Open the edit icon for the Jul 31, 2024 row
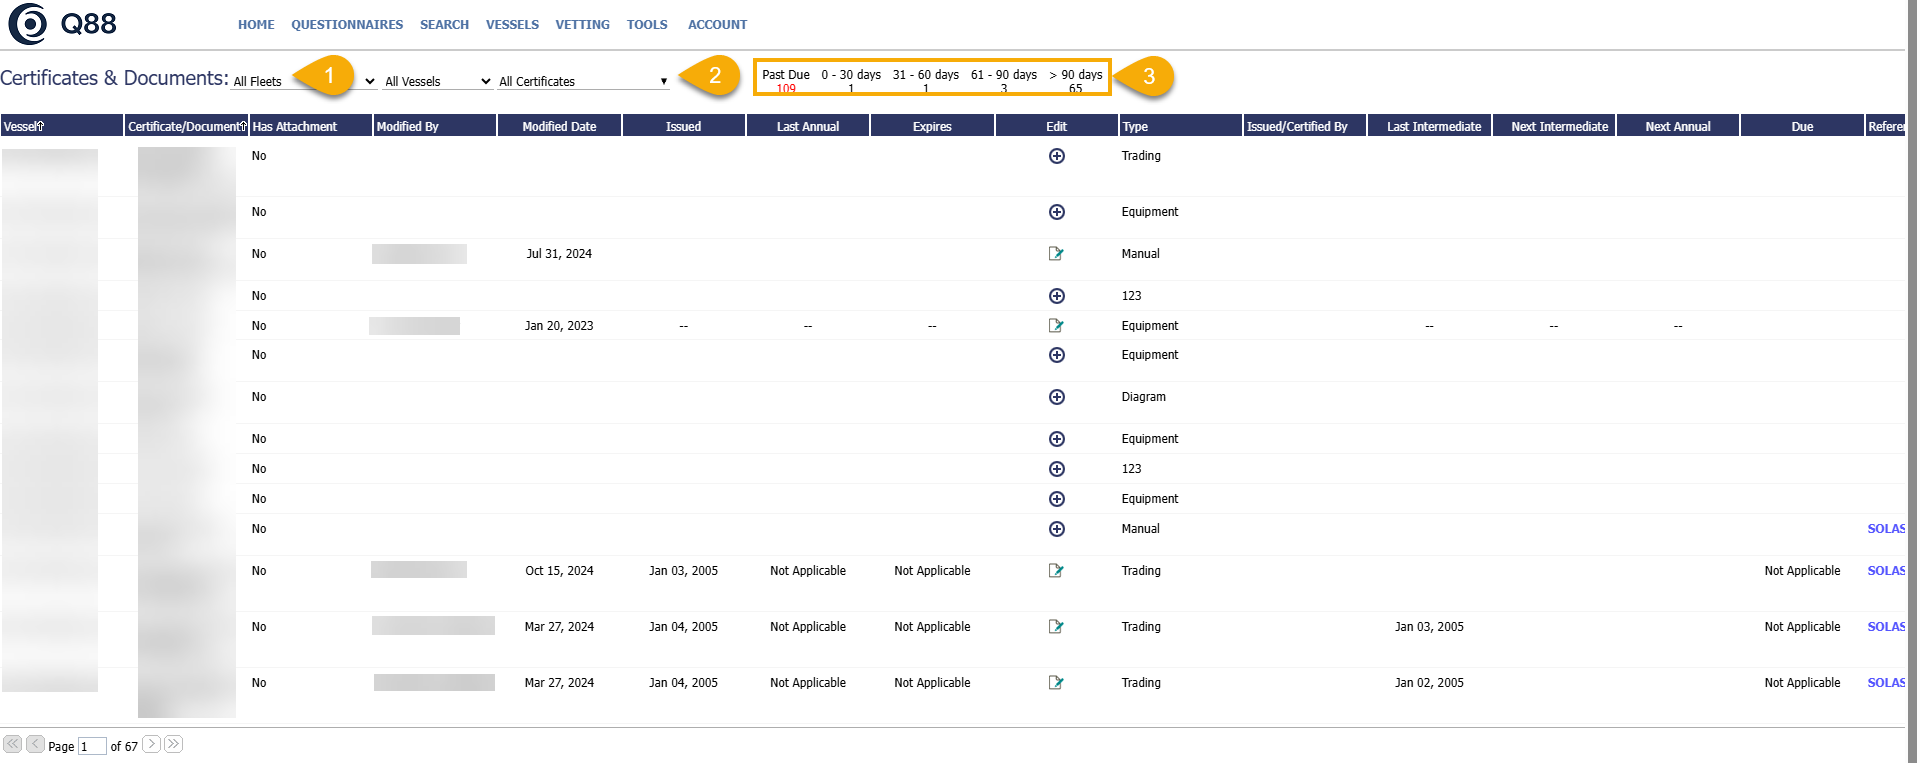Screen dimensions: 1920x763 [1056, 254]
